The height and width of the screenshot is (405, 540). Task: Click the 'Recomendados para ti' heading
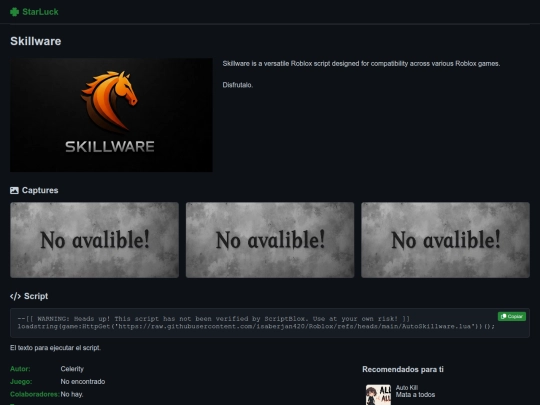click(403, 370)
